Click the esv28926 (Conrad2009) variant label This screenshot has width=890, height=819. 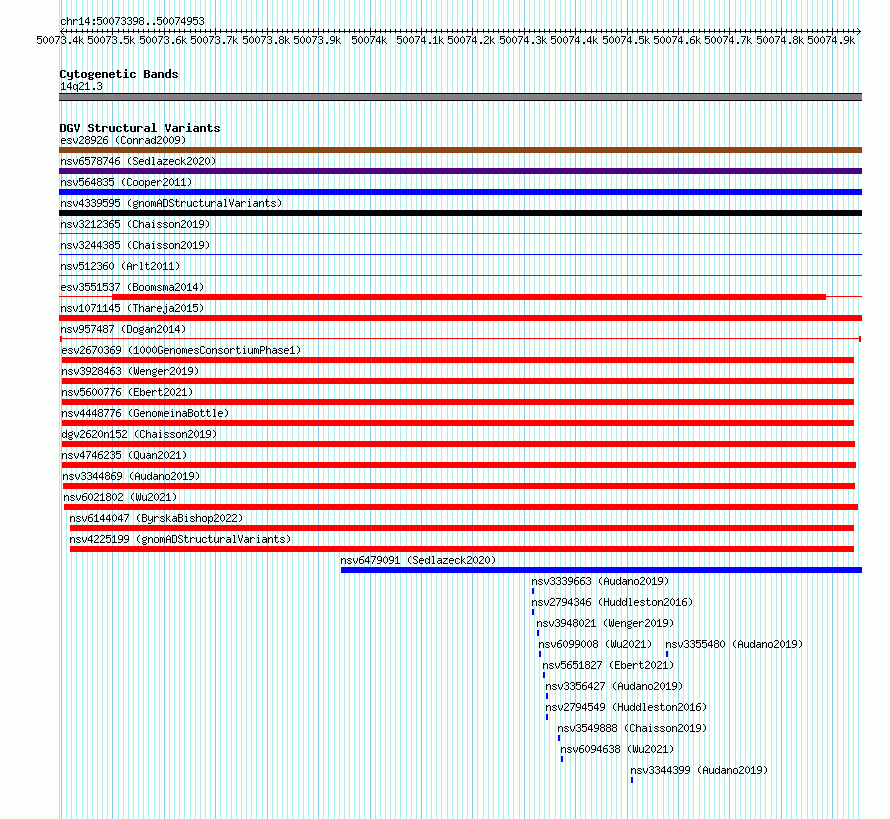[123, 140]
